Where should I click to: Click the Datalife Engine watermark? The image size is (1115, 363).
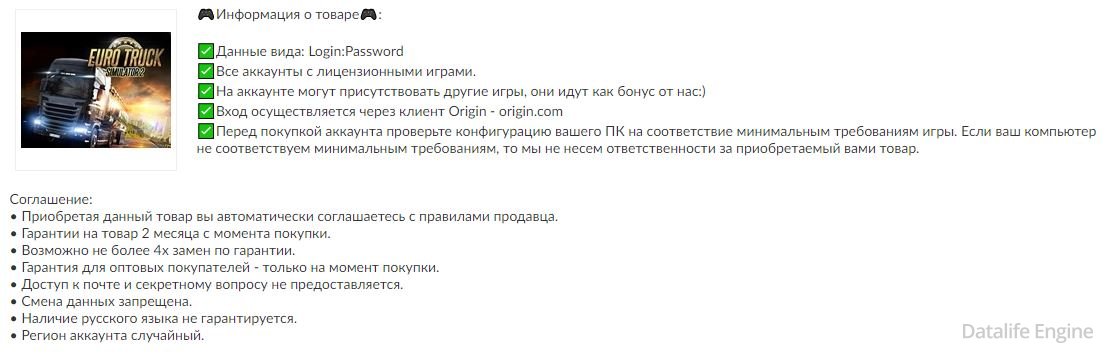coord(1027,331)
